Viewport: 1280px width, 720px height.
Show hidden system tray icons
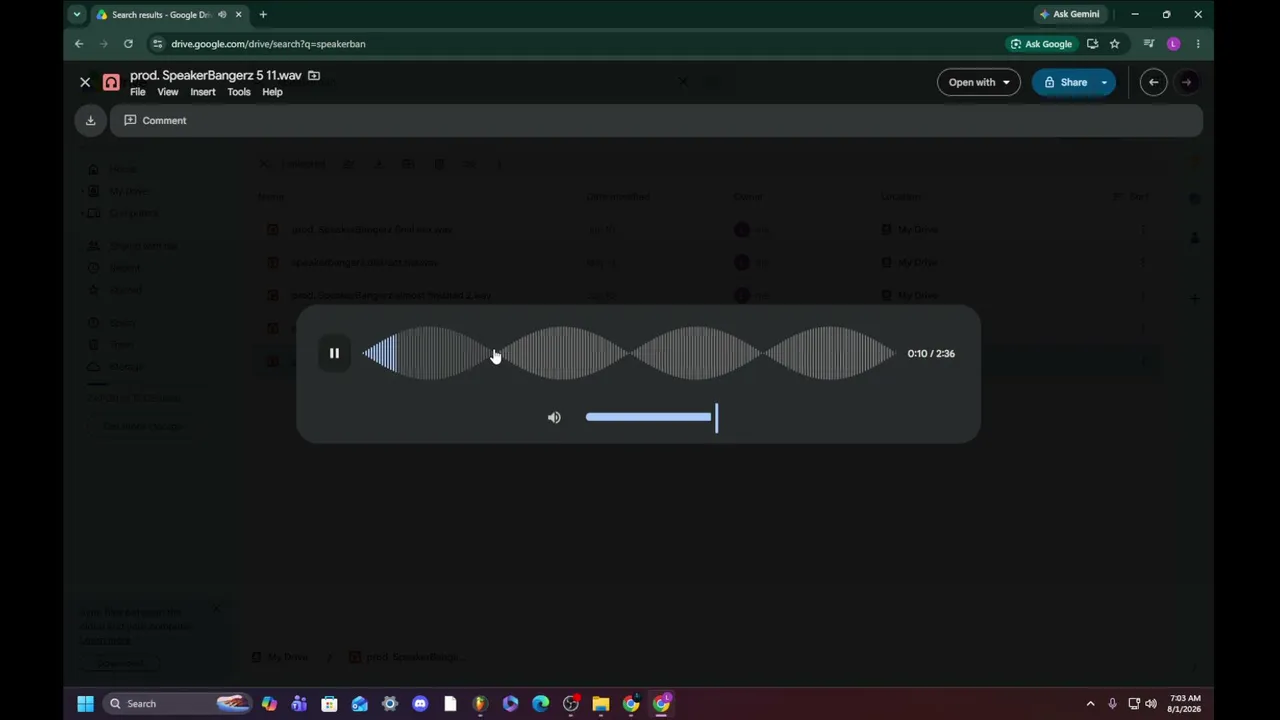(1090, 704)
